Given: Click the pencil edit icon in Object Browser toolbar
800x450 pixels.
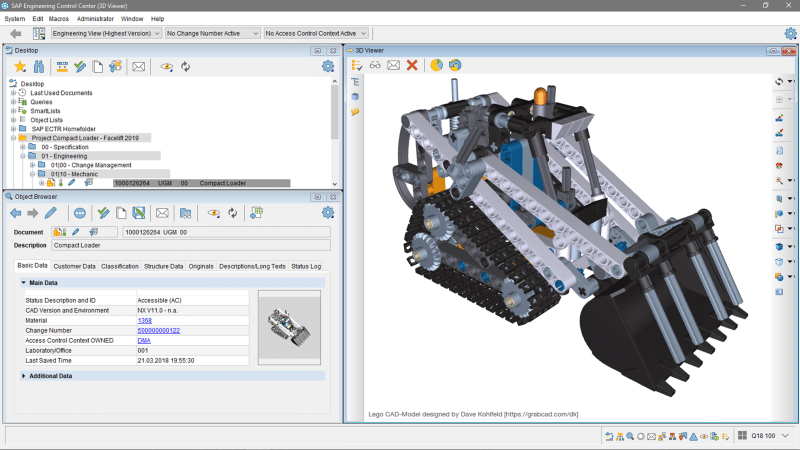Looking at the screenshot, I should pos(51,213).
